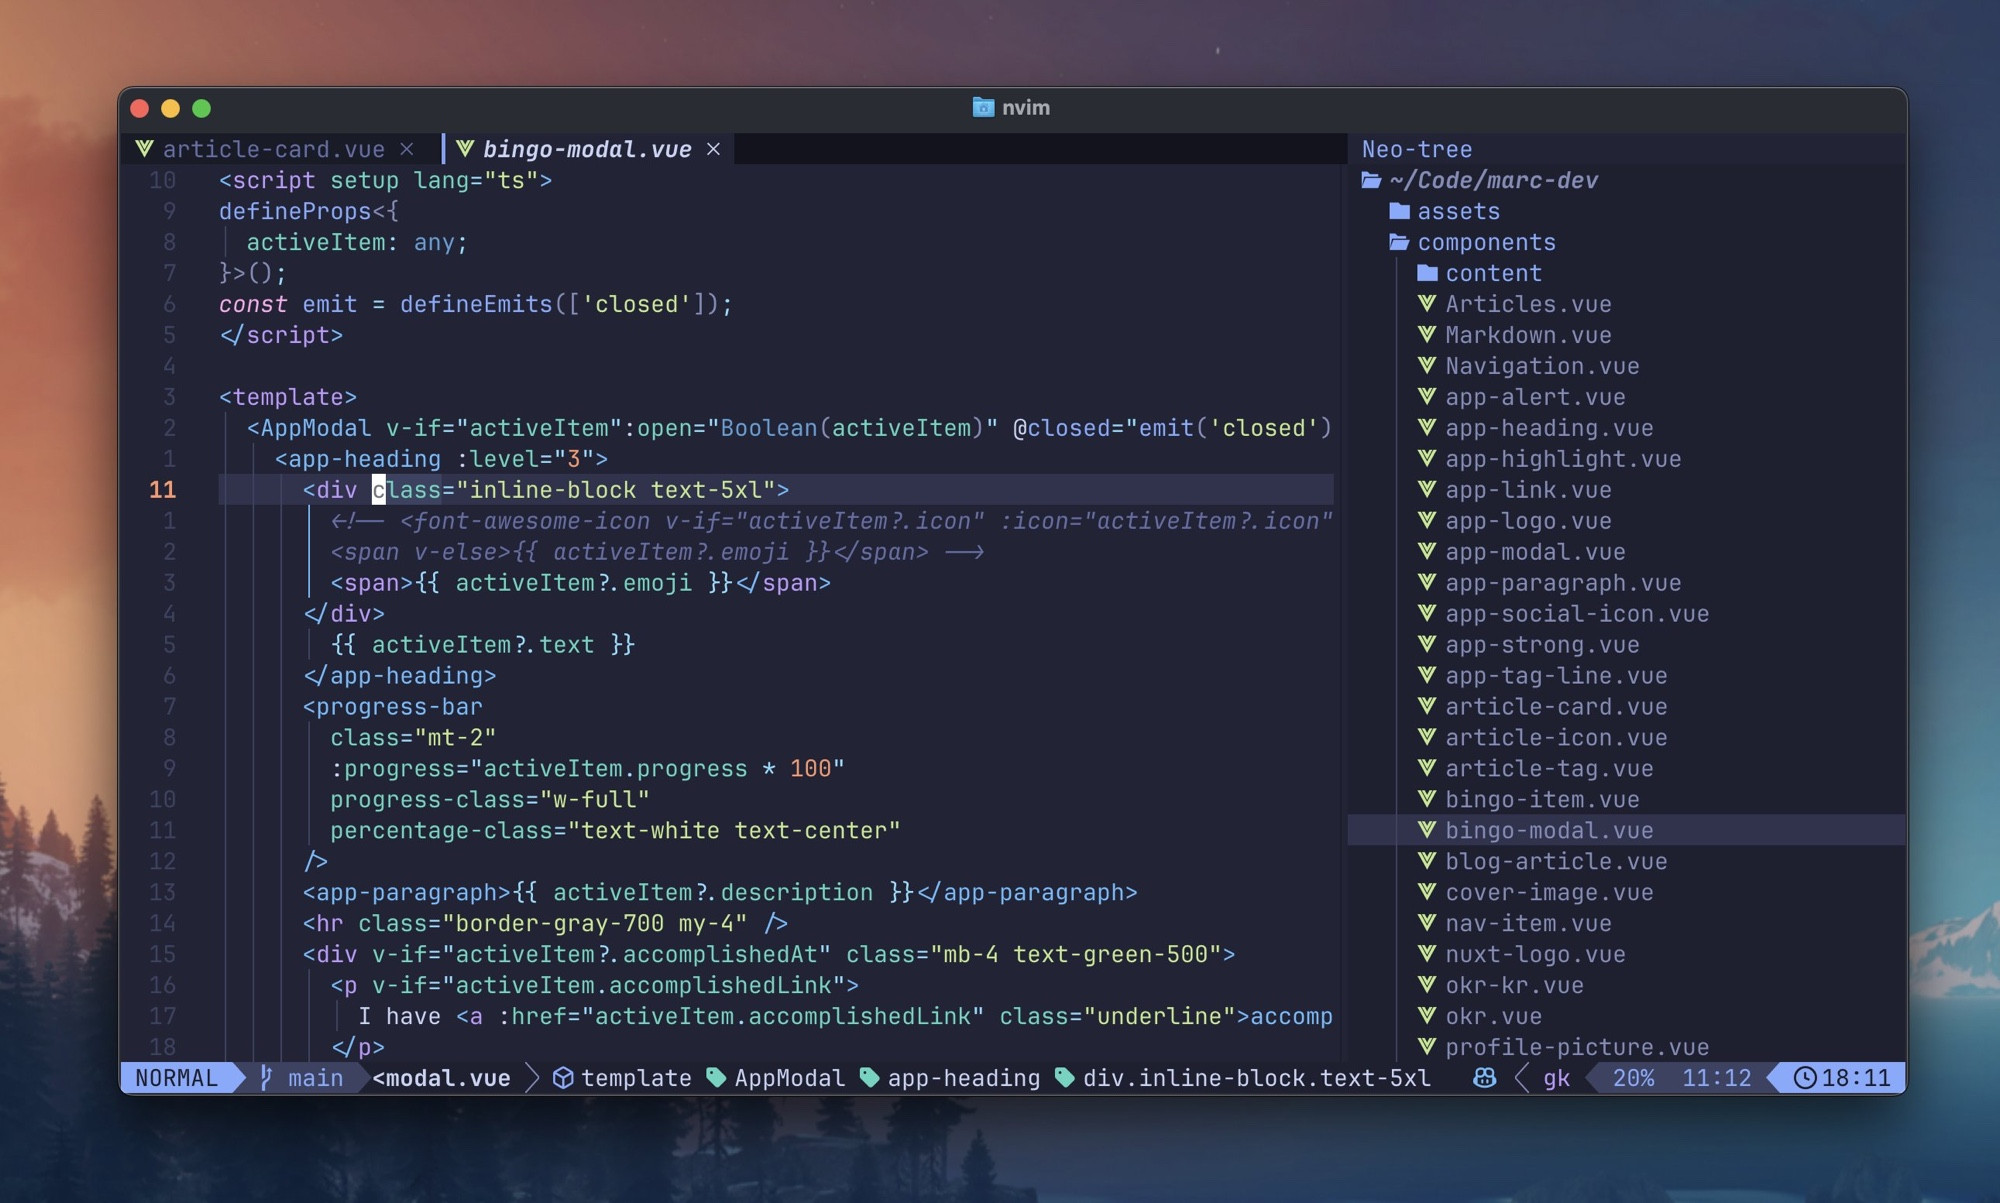The width and height of the screenshot is (2000, 1203).
Task: Collapse the components folder
Action: click(x=1472, y=242)
